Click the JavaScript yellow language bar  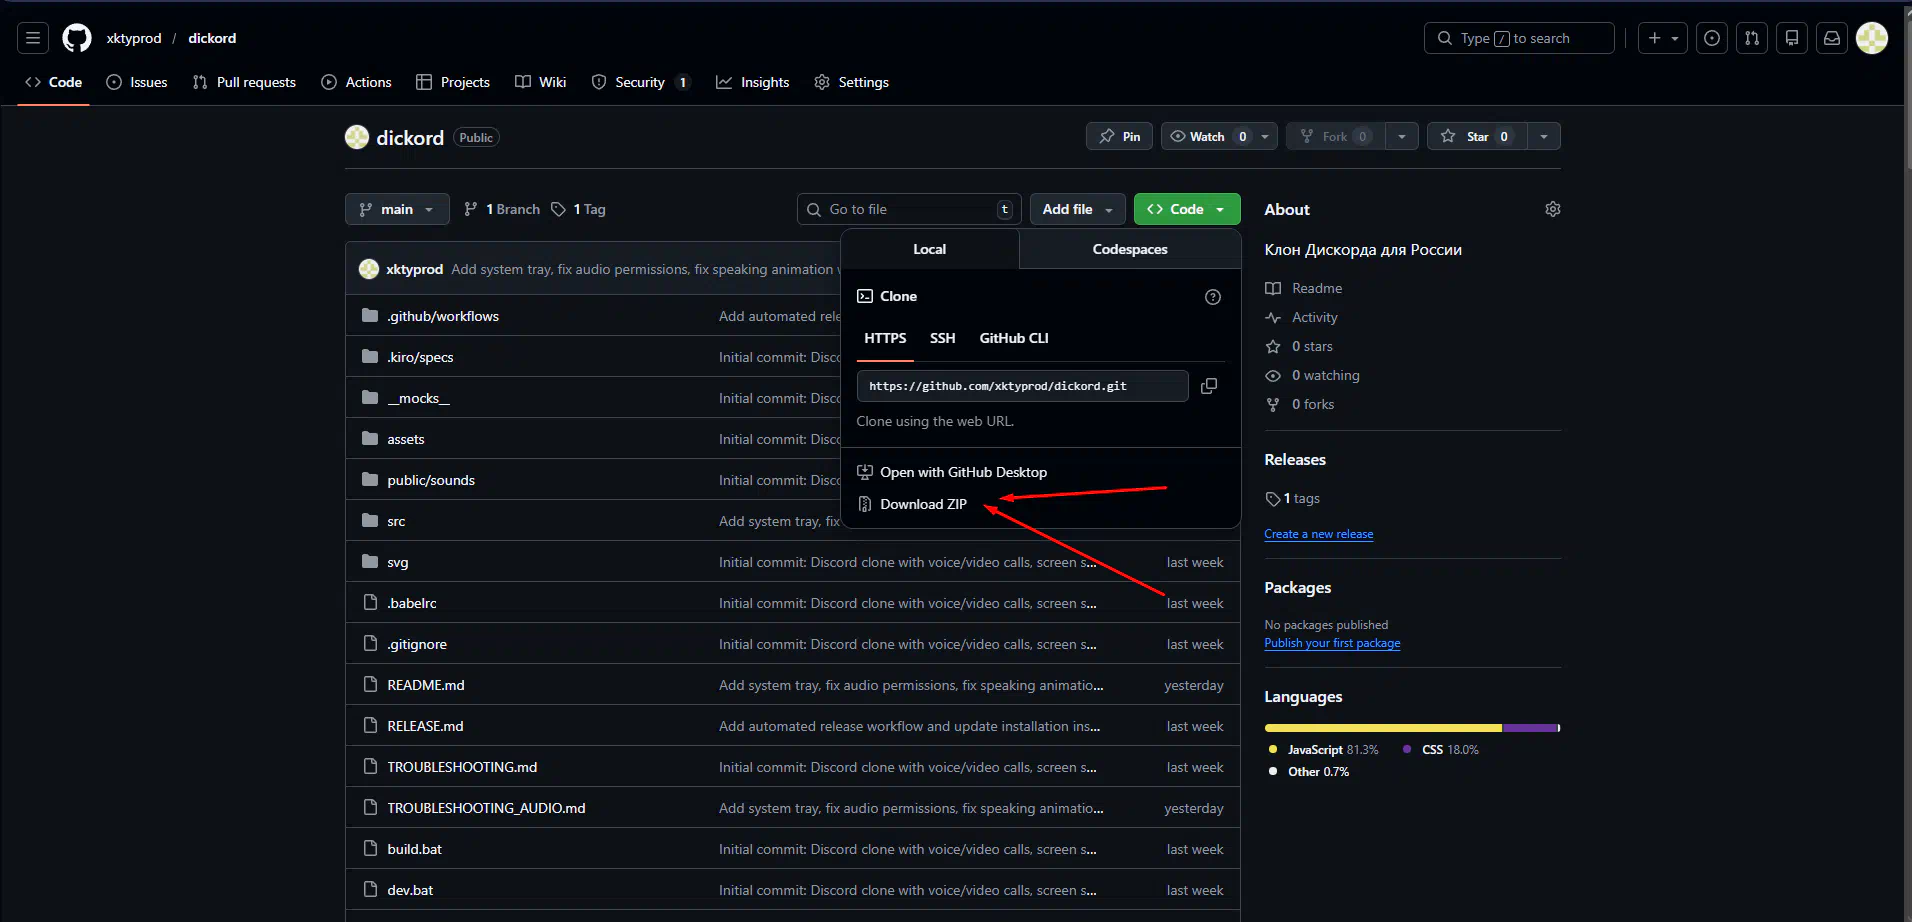(x=1382, y=728)
